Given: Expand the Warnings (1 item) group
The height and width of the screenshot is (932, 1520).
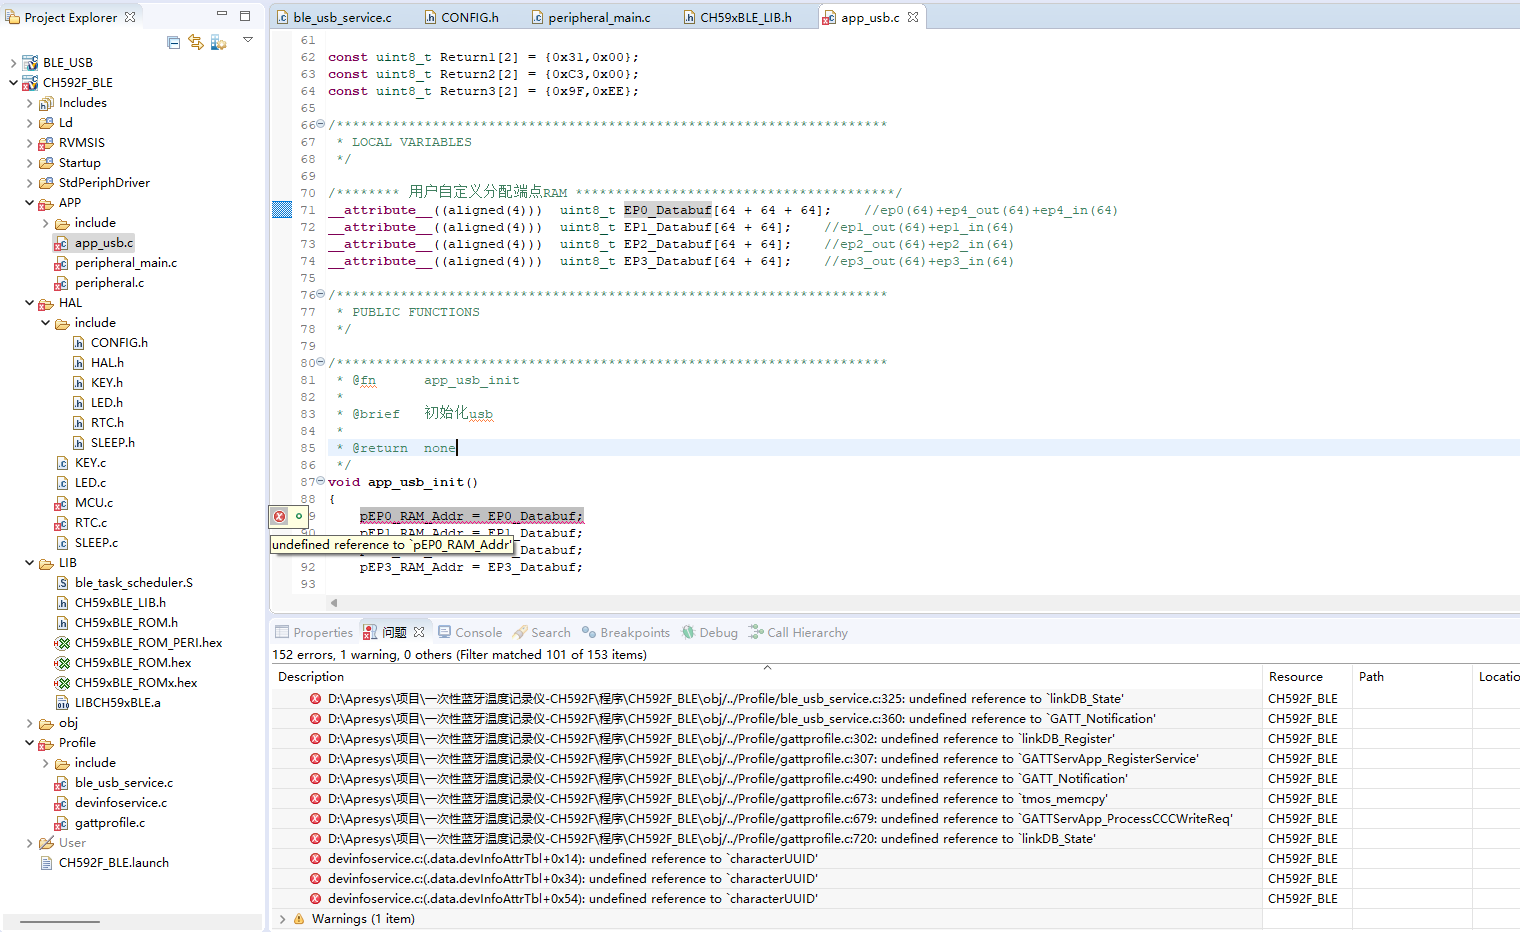Looking at the screenshot, I should point(283,919).
